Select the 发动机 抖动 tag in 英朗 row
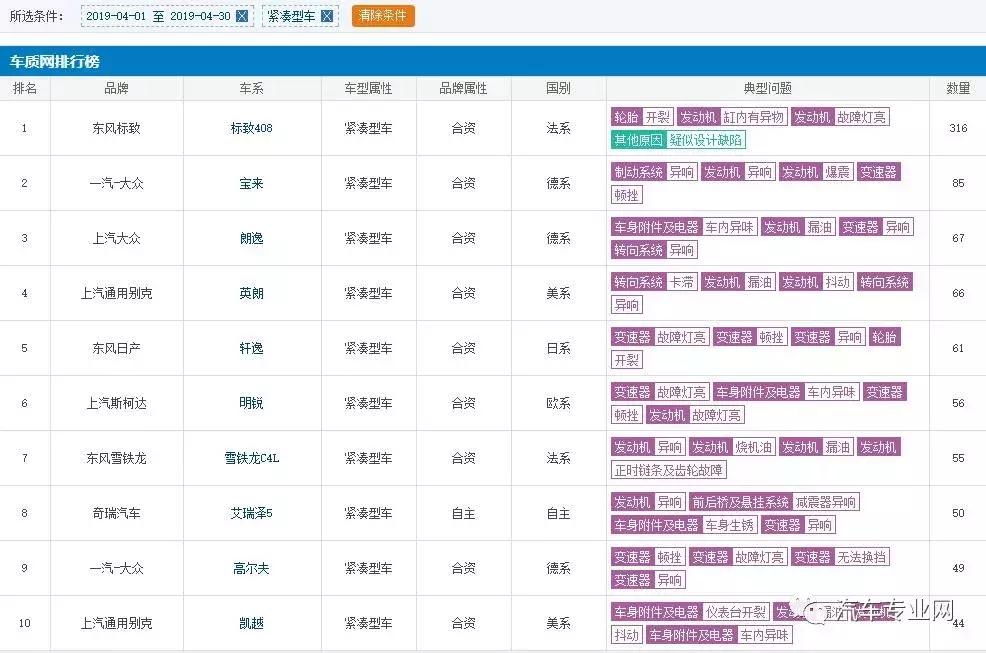Image resolution: width=986 pixels, height=653 pixels. point(816,282)
